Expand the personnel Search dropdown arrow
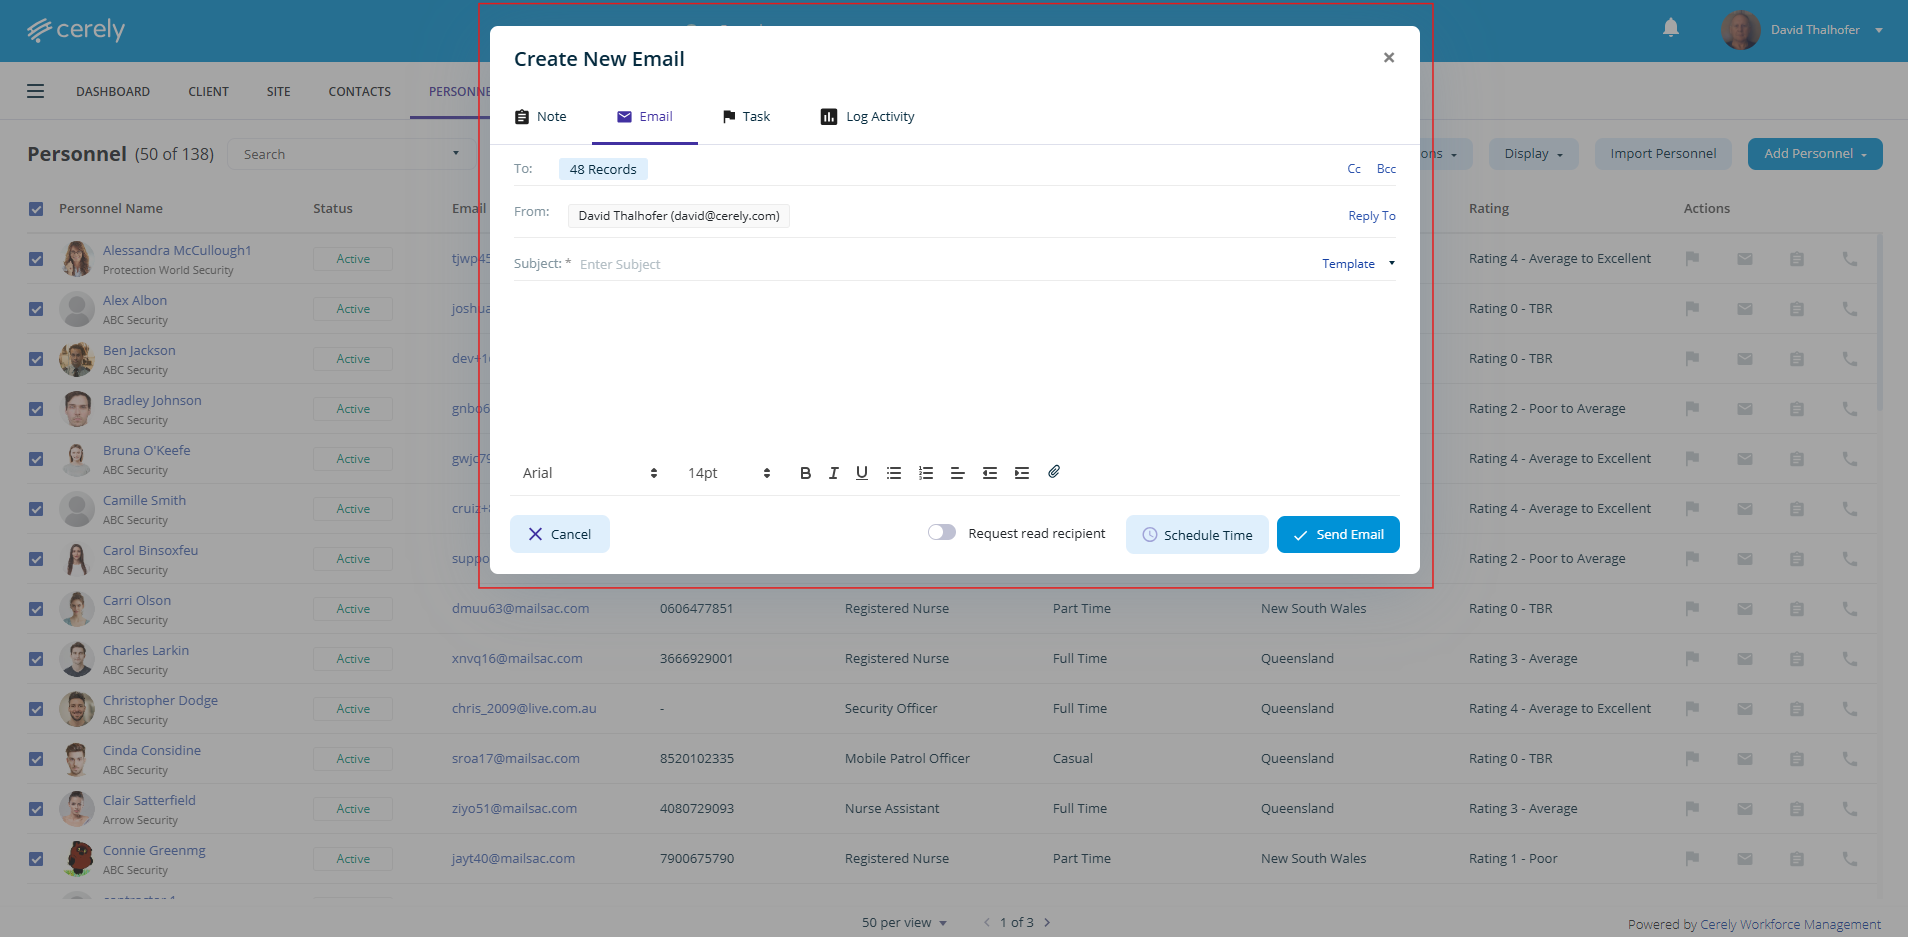 456,154
